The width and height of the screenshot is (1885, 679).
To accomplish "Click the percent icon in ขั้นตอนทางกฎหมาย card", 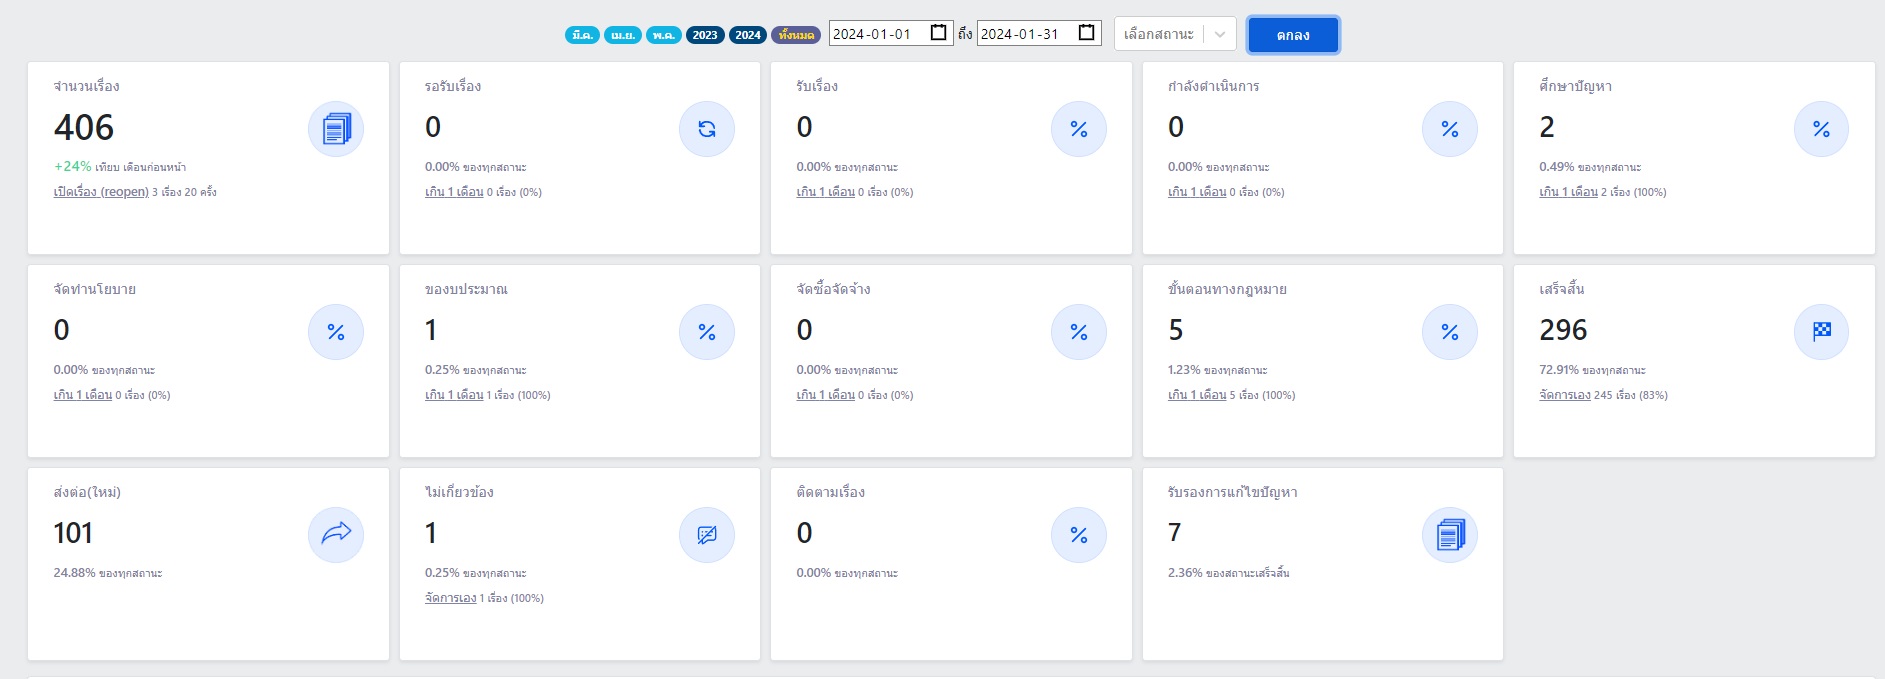I will click(x=1450, y=332).
